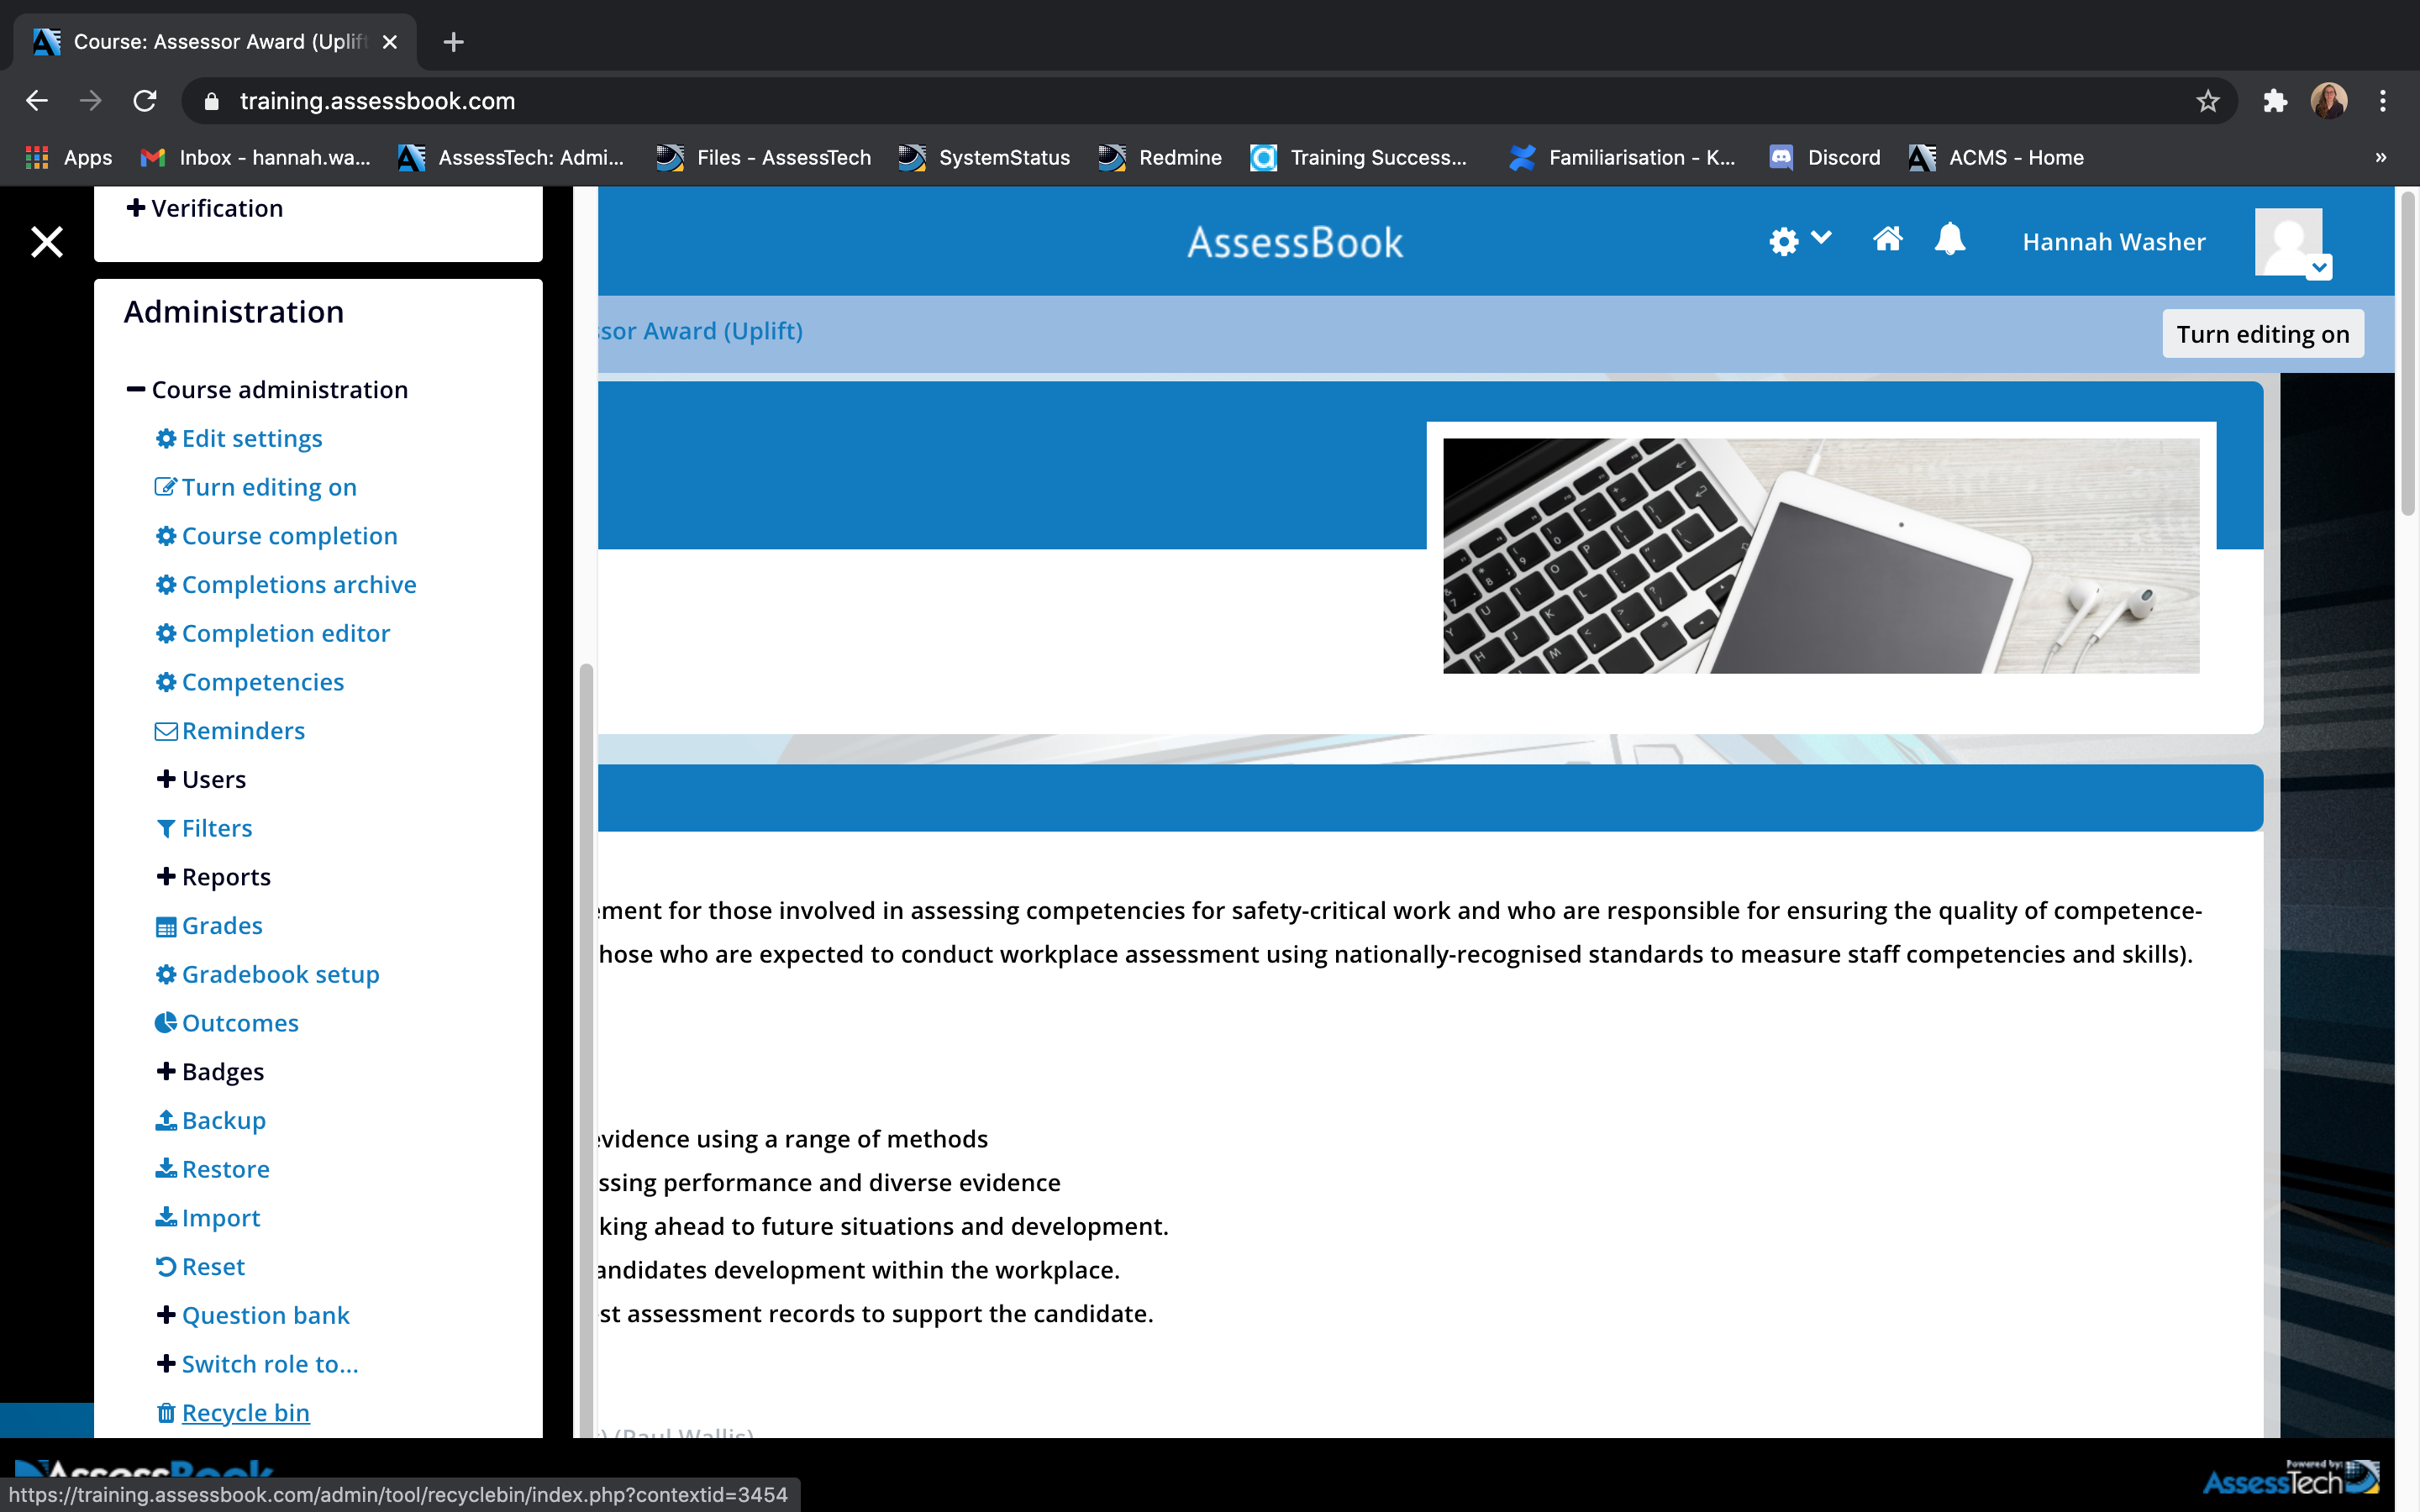Viewport: 2420px width, 1512px height.
Task: Open course Import
Action: (x=221, y=1218)
